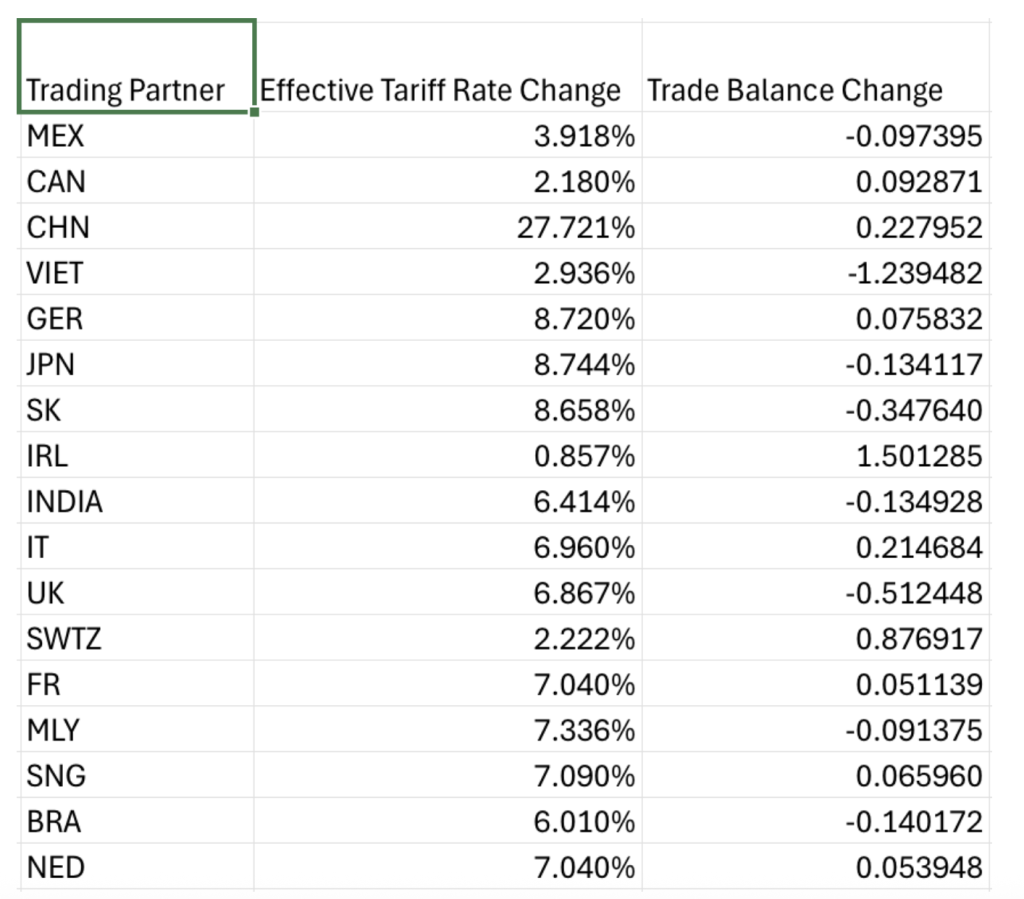This screenshot has width=1024, height=899.
Task: Select the SNG trading partner cell
Action: [137, 776]
